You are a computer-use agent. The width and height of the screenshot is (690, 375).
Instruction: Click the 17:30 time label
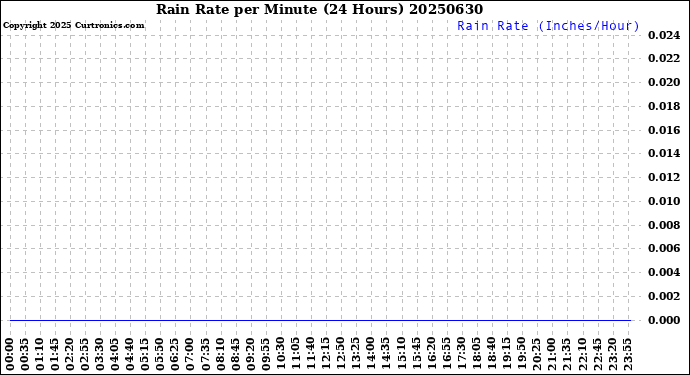point(461,355)
